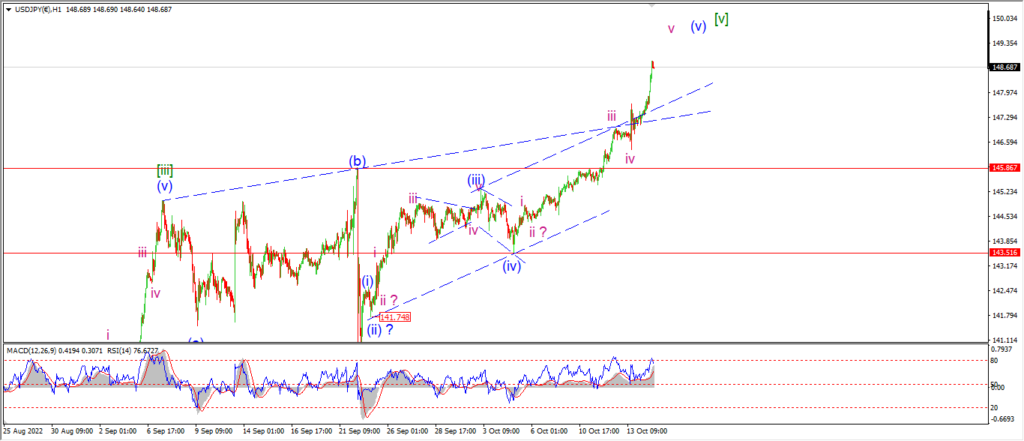Click the blue (iv) wave label

[511, 266]
